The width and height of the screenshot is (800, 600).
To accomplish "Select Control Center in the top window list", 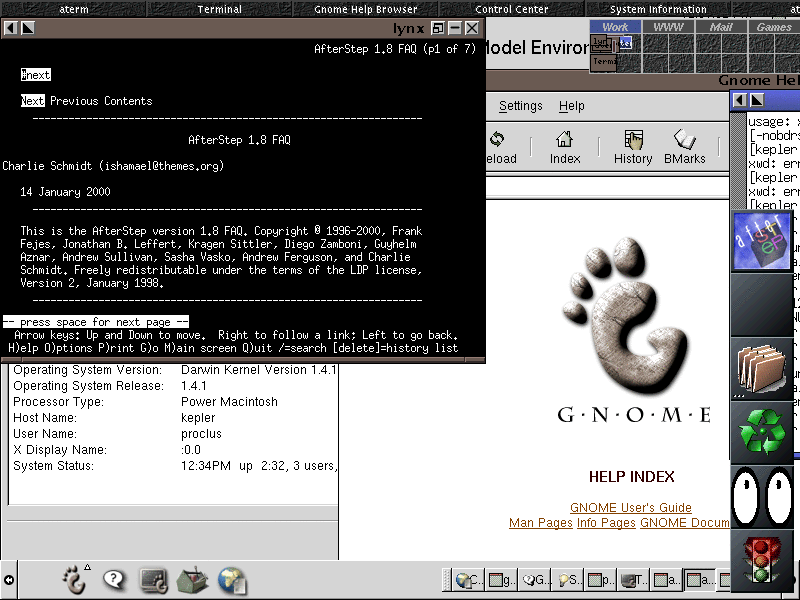I will tap(512, 9).
